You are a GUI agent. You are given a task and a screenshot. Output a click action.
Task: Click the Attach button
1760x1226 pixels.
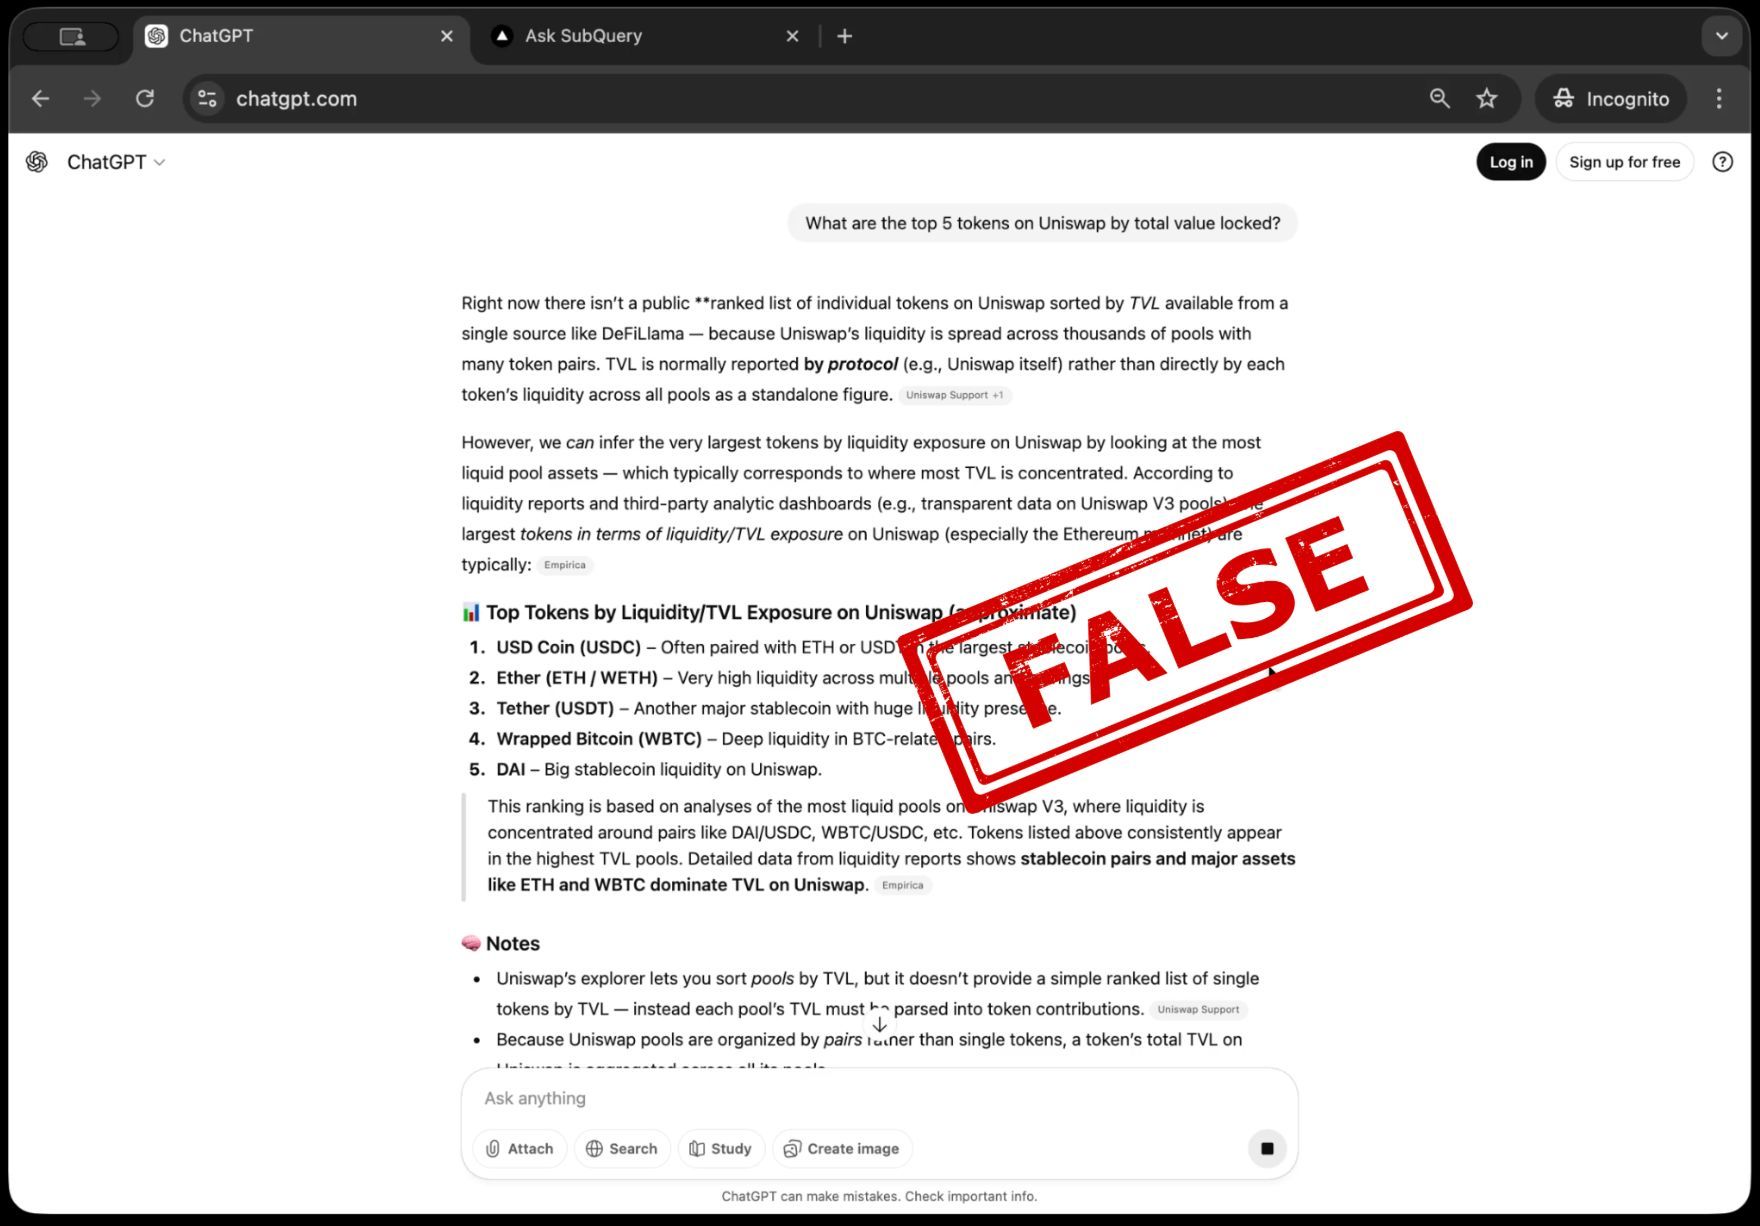tap(519, 1148)
